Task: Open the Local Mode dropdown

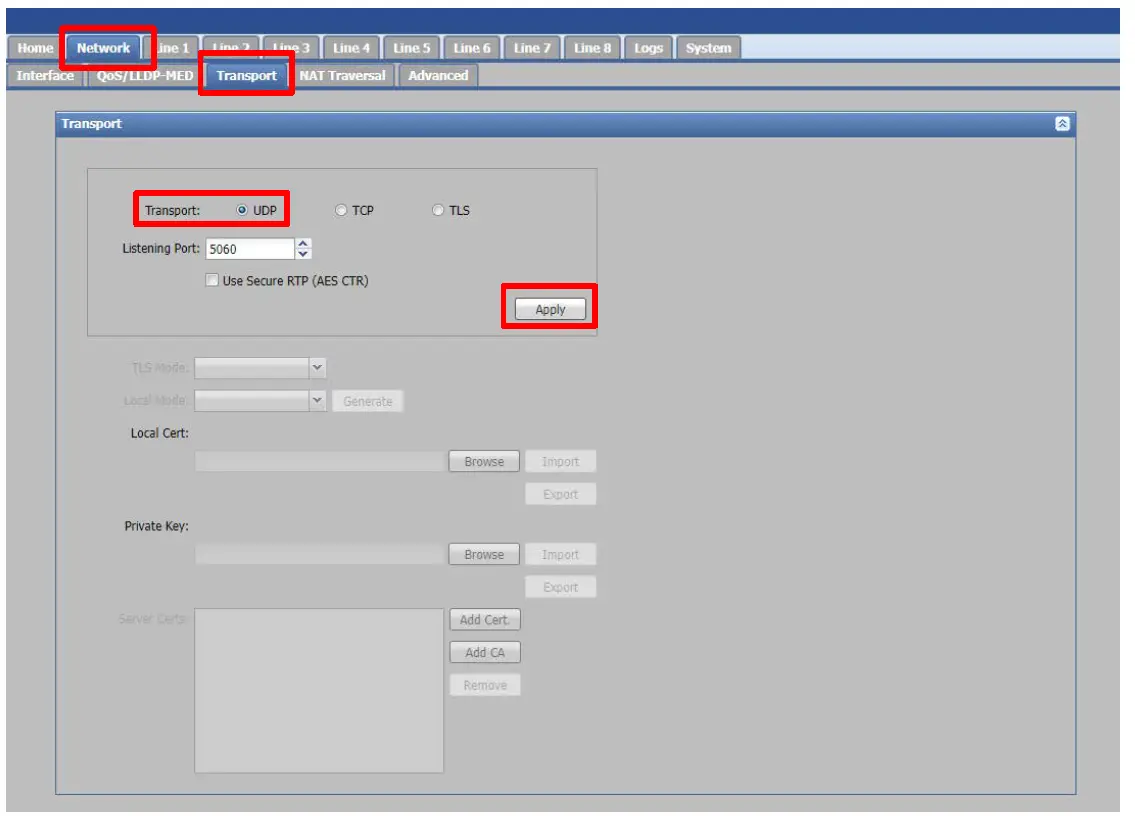Action: point(260,400)
